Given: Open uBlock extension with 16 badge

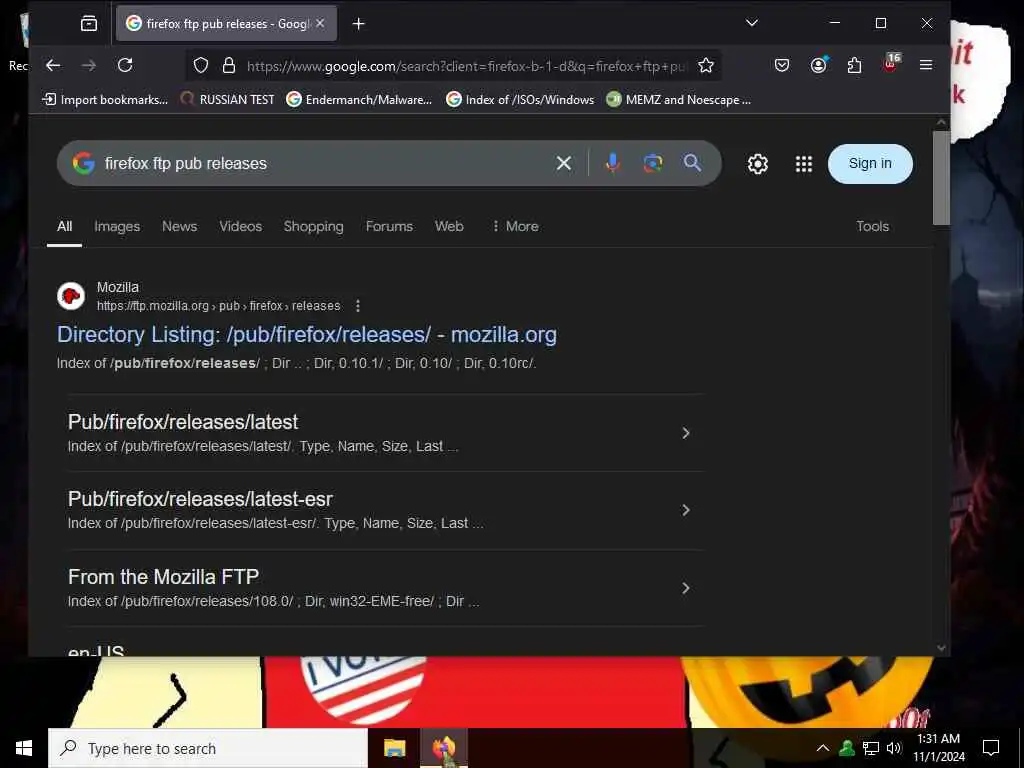Looking at the screenshot, I should [x=891, y=63].
